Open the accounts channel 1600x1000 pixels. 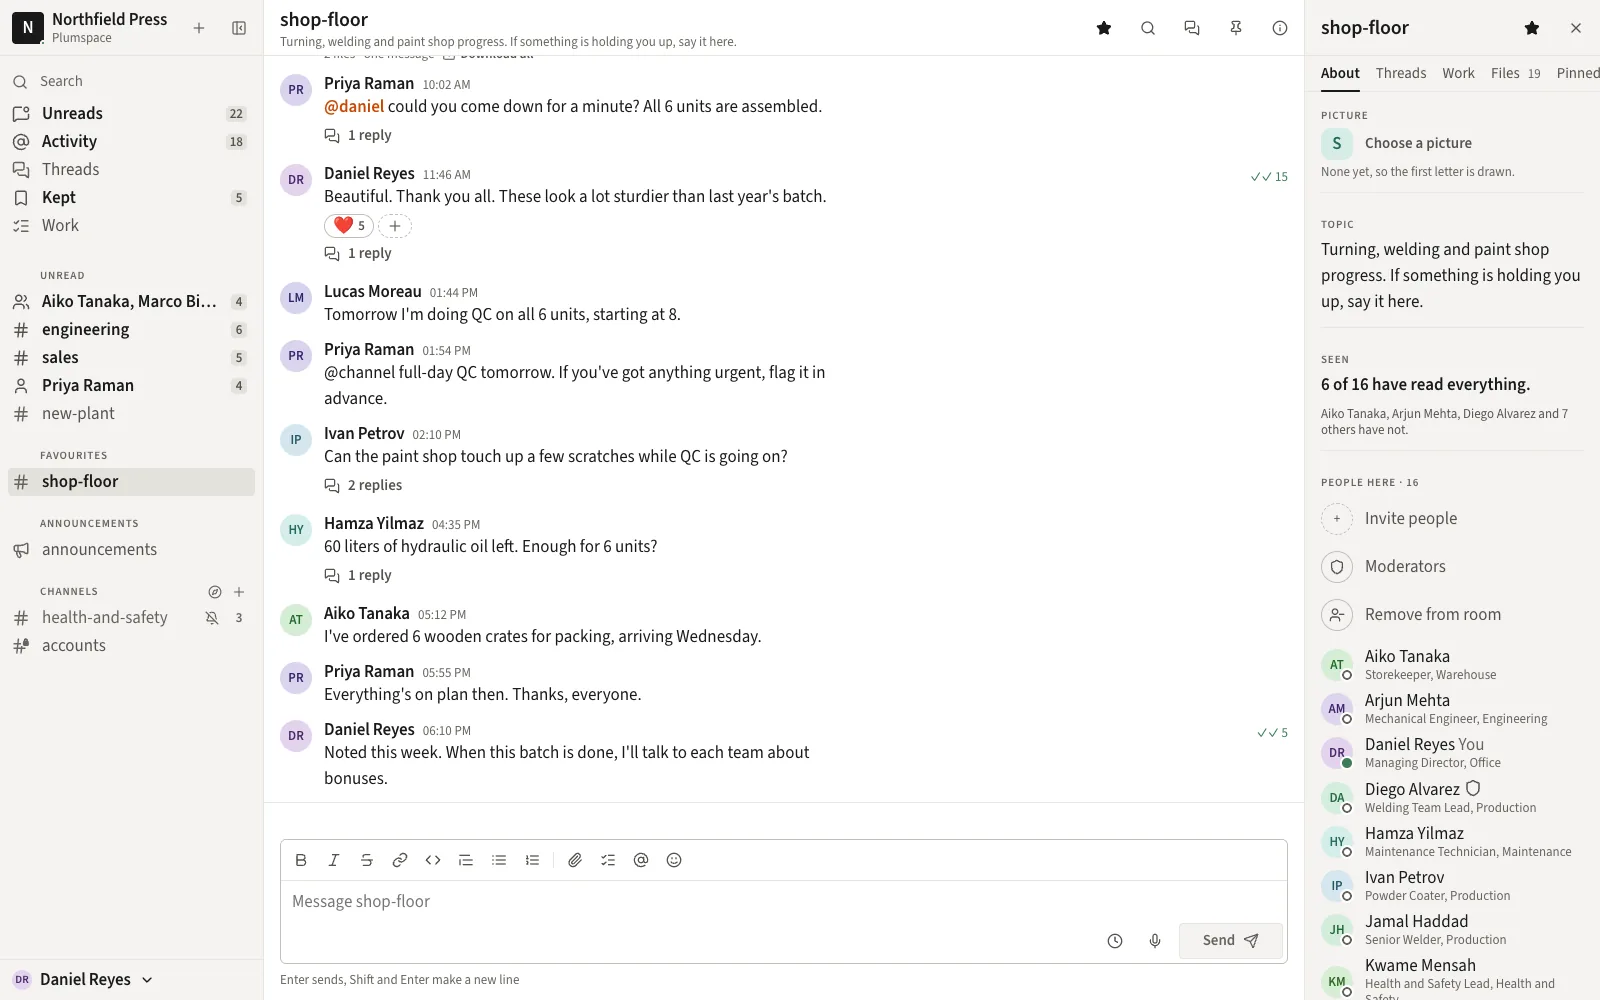click(x=131, y=645)
